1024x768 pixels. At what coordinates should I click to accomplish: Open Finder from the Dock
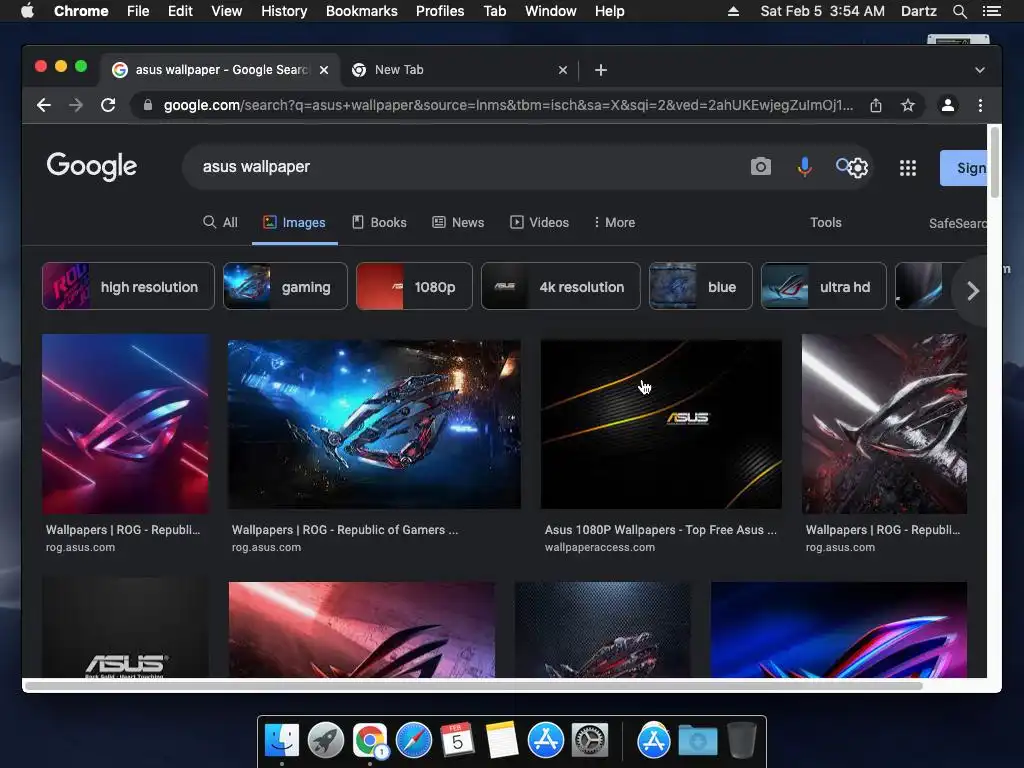click(x=282, y=741)
